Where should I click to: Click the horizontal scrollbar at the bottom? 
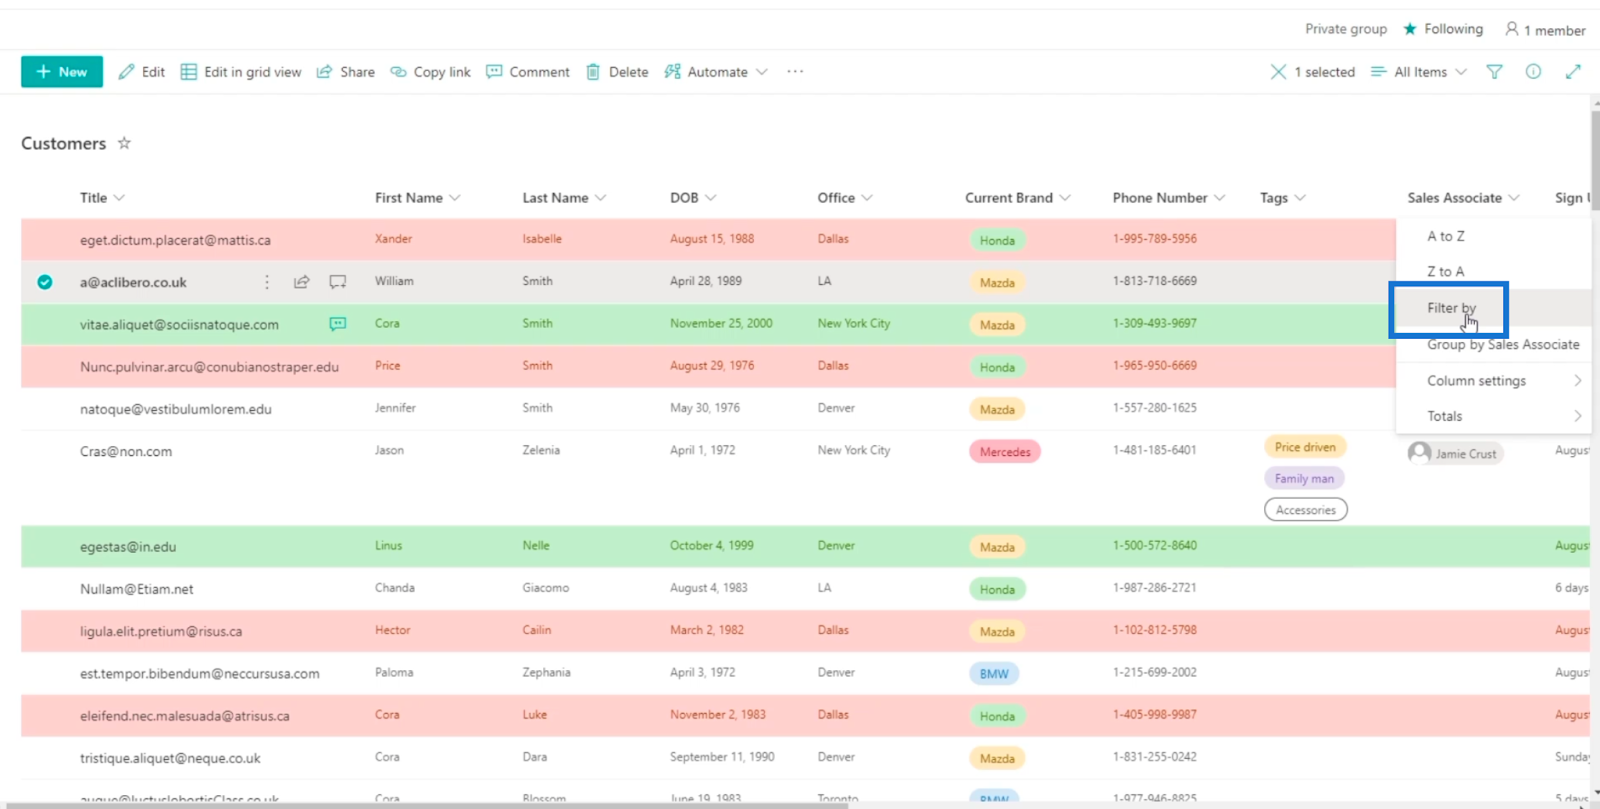[425, 805]
